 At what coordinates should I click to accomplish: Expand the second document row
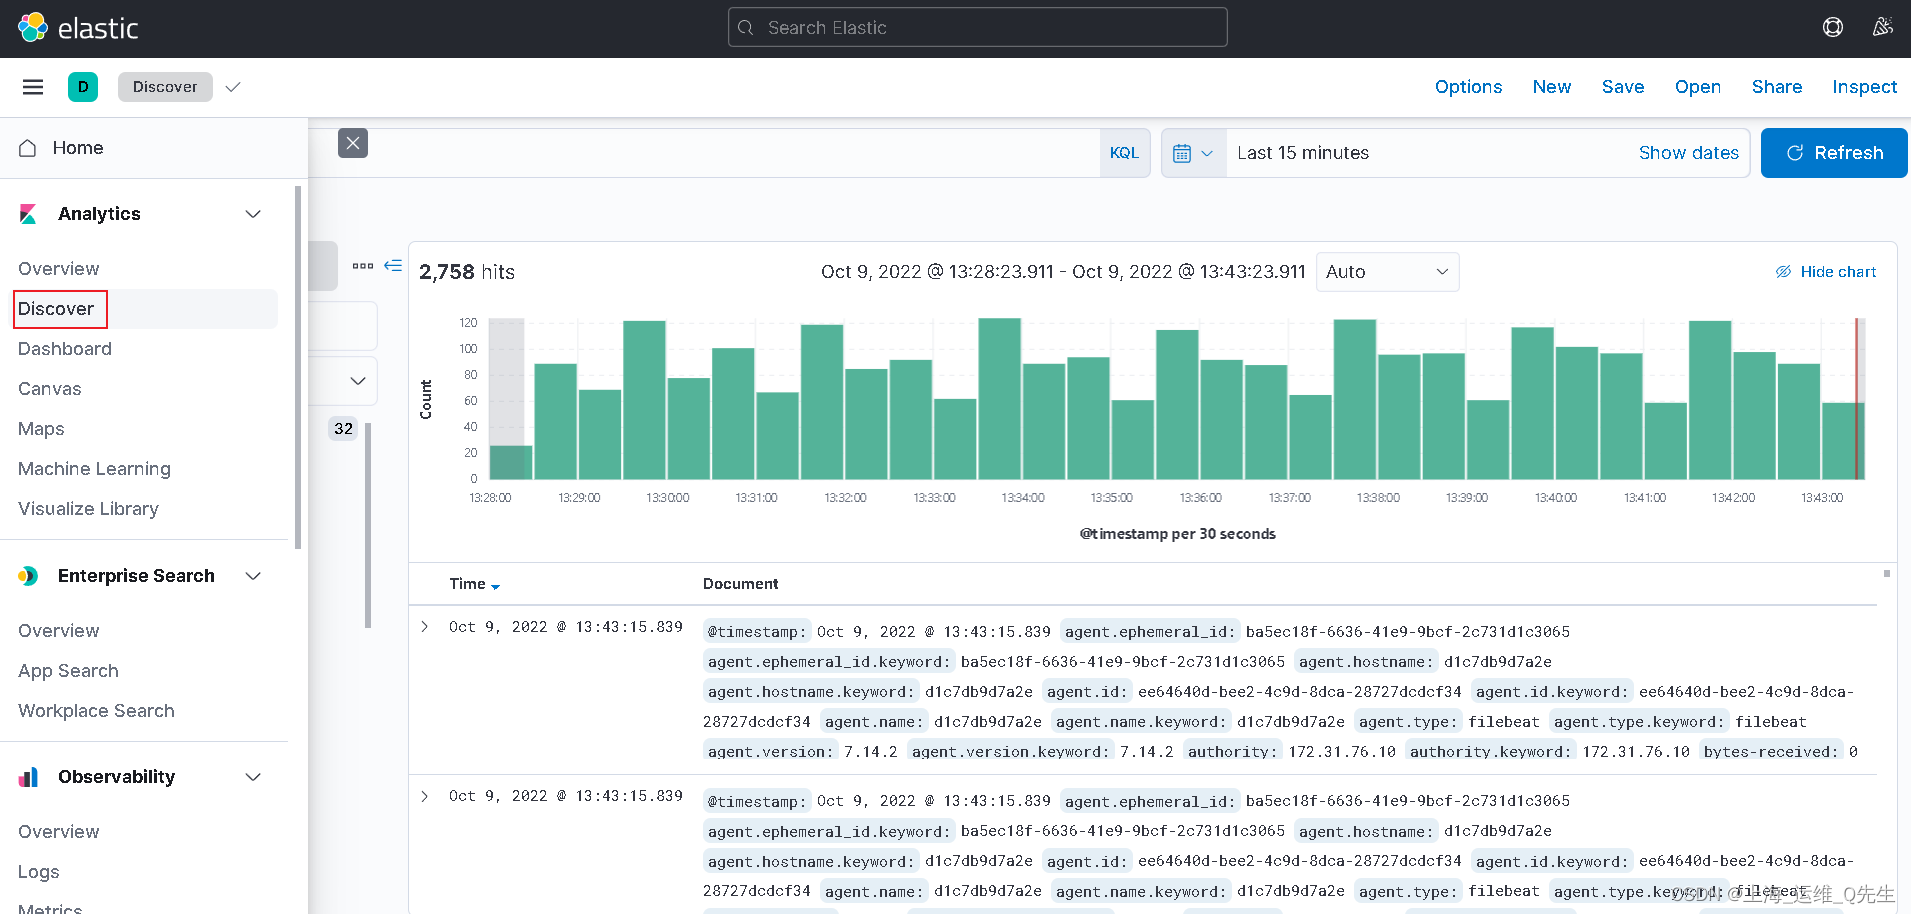pyautogui.click(x=425, y=796)
